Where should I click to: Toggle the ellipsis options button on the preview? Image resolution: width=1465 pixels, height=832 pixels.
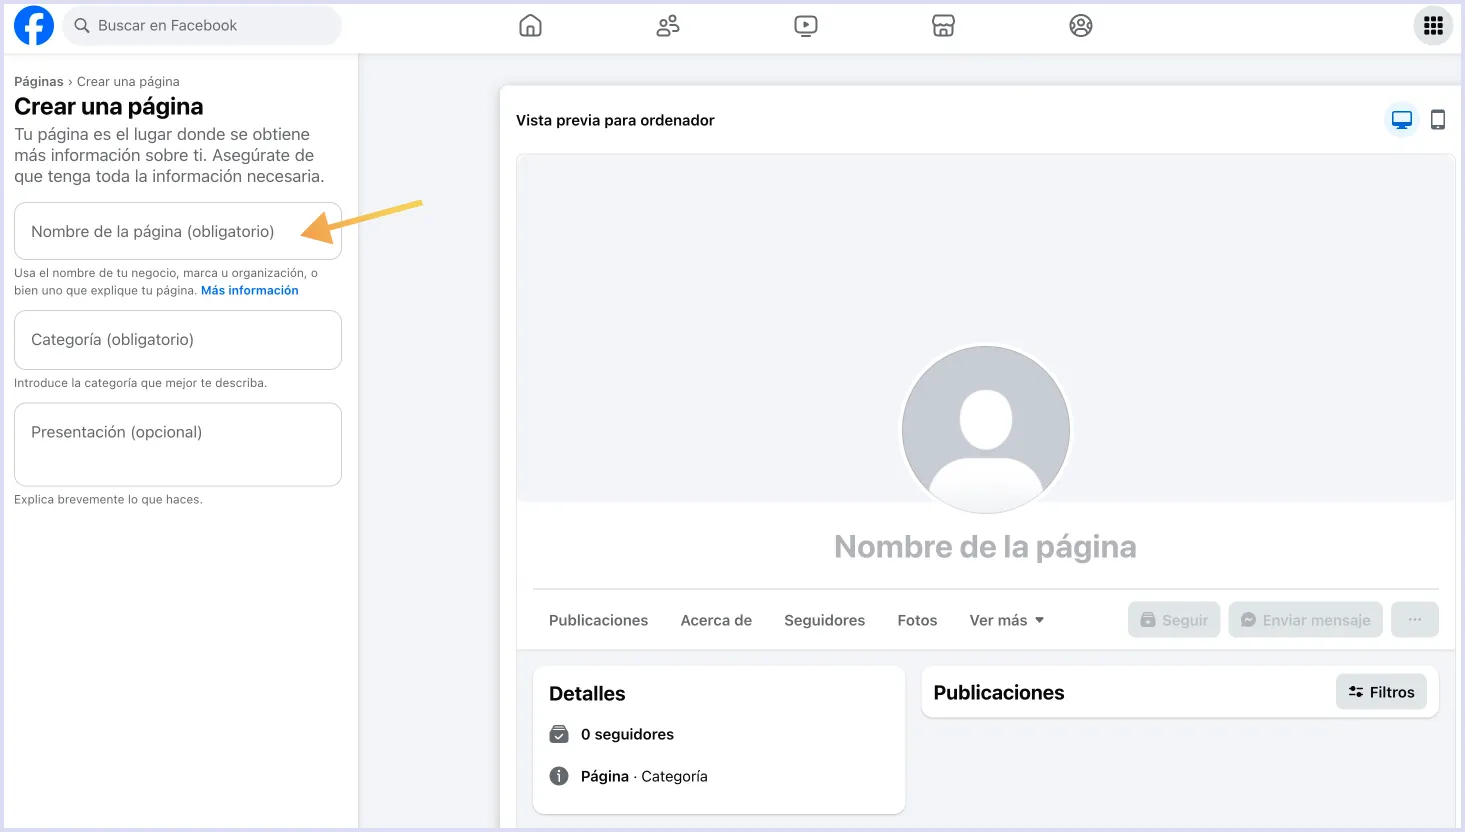click(x=1414, y=619)
